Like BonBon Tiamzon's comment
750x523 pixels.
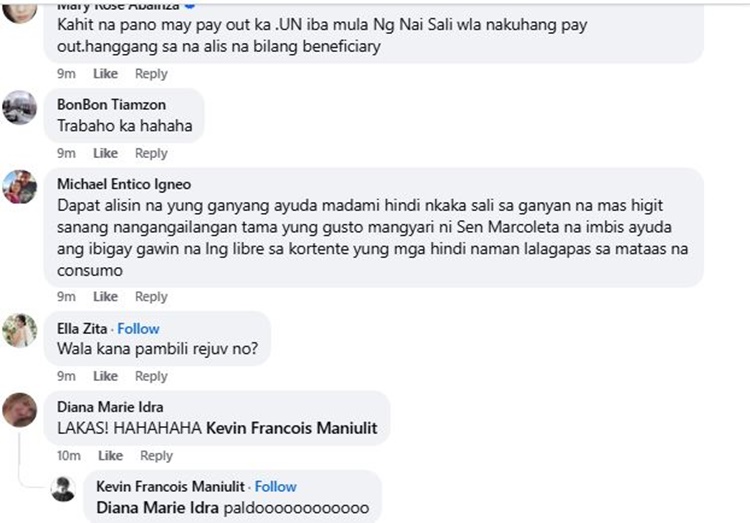105,153
